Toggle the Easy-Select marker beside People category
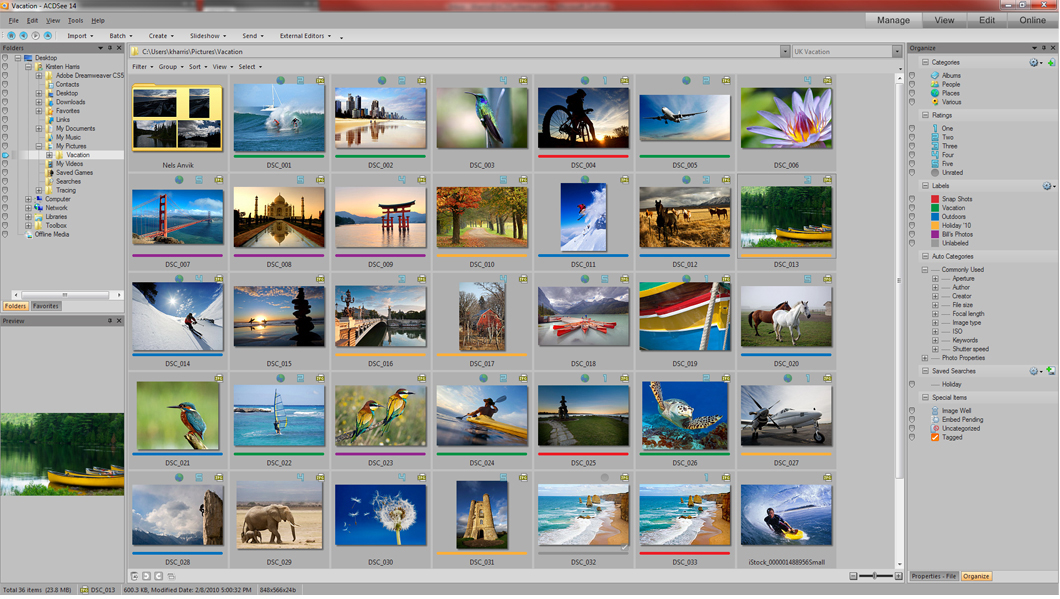Viewport: 1060px width, 599px height. coord(912,85)
